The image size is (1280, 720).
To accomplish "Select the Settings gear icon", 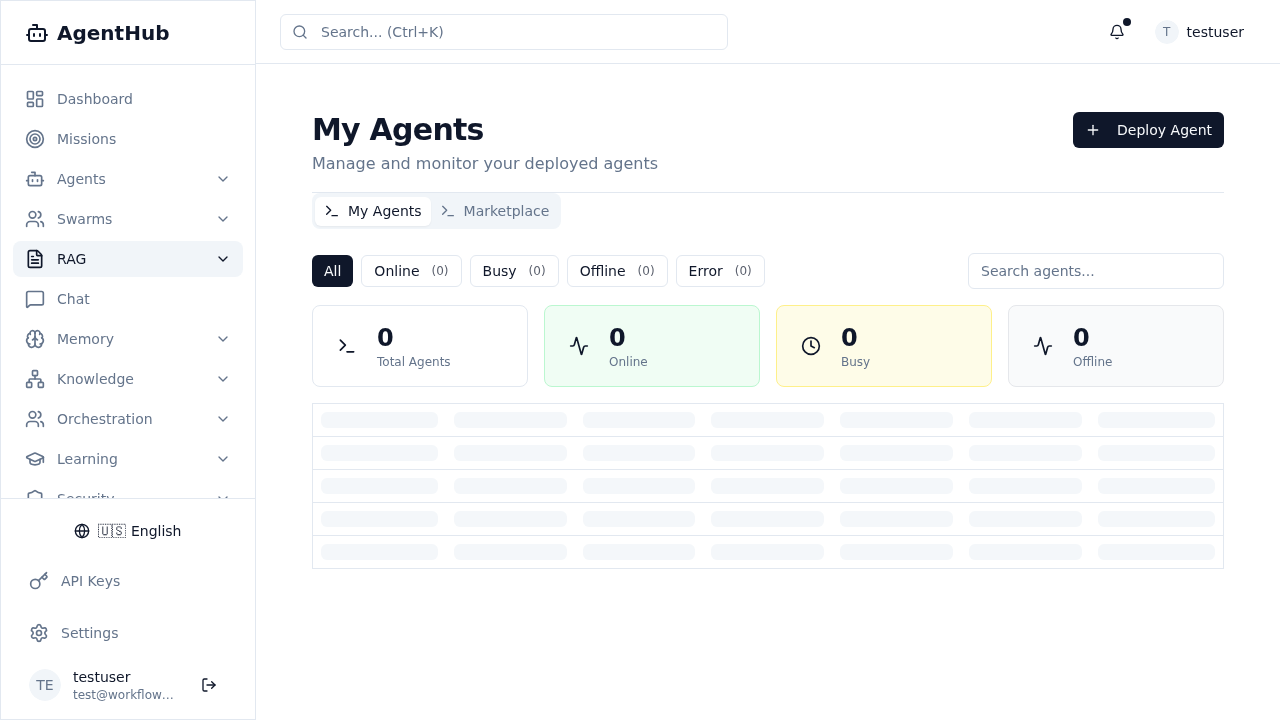I will (x=38, y=633).
